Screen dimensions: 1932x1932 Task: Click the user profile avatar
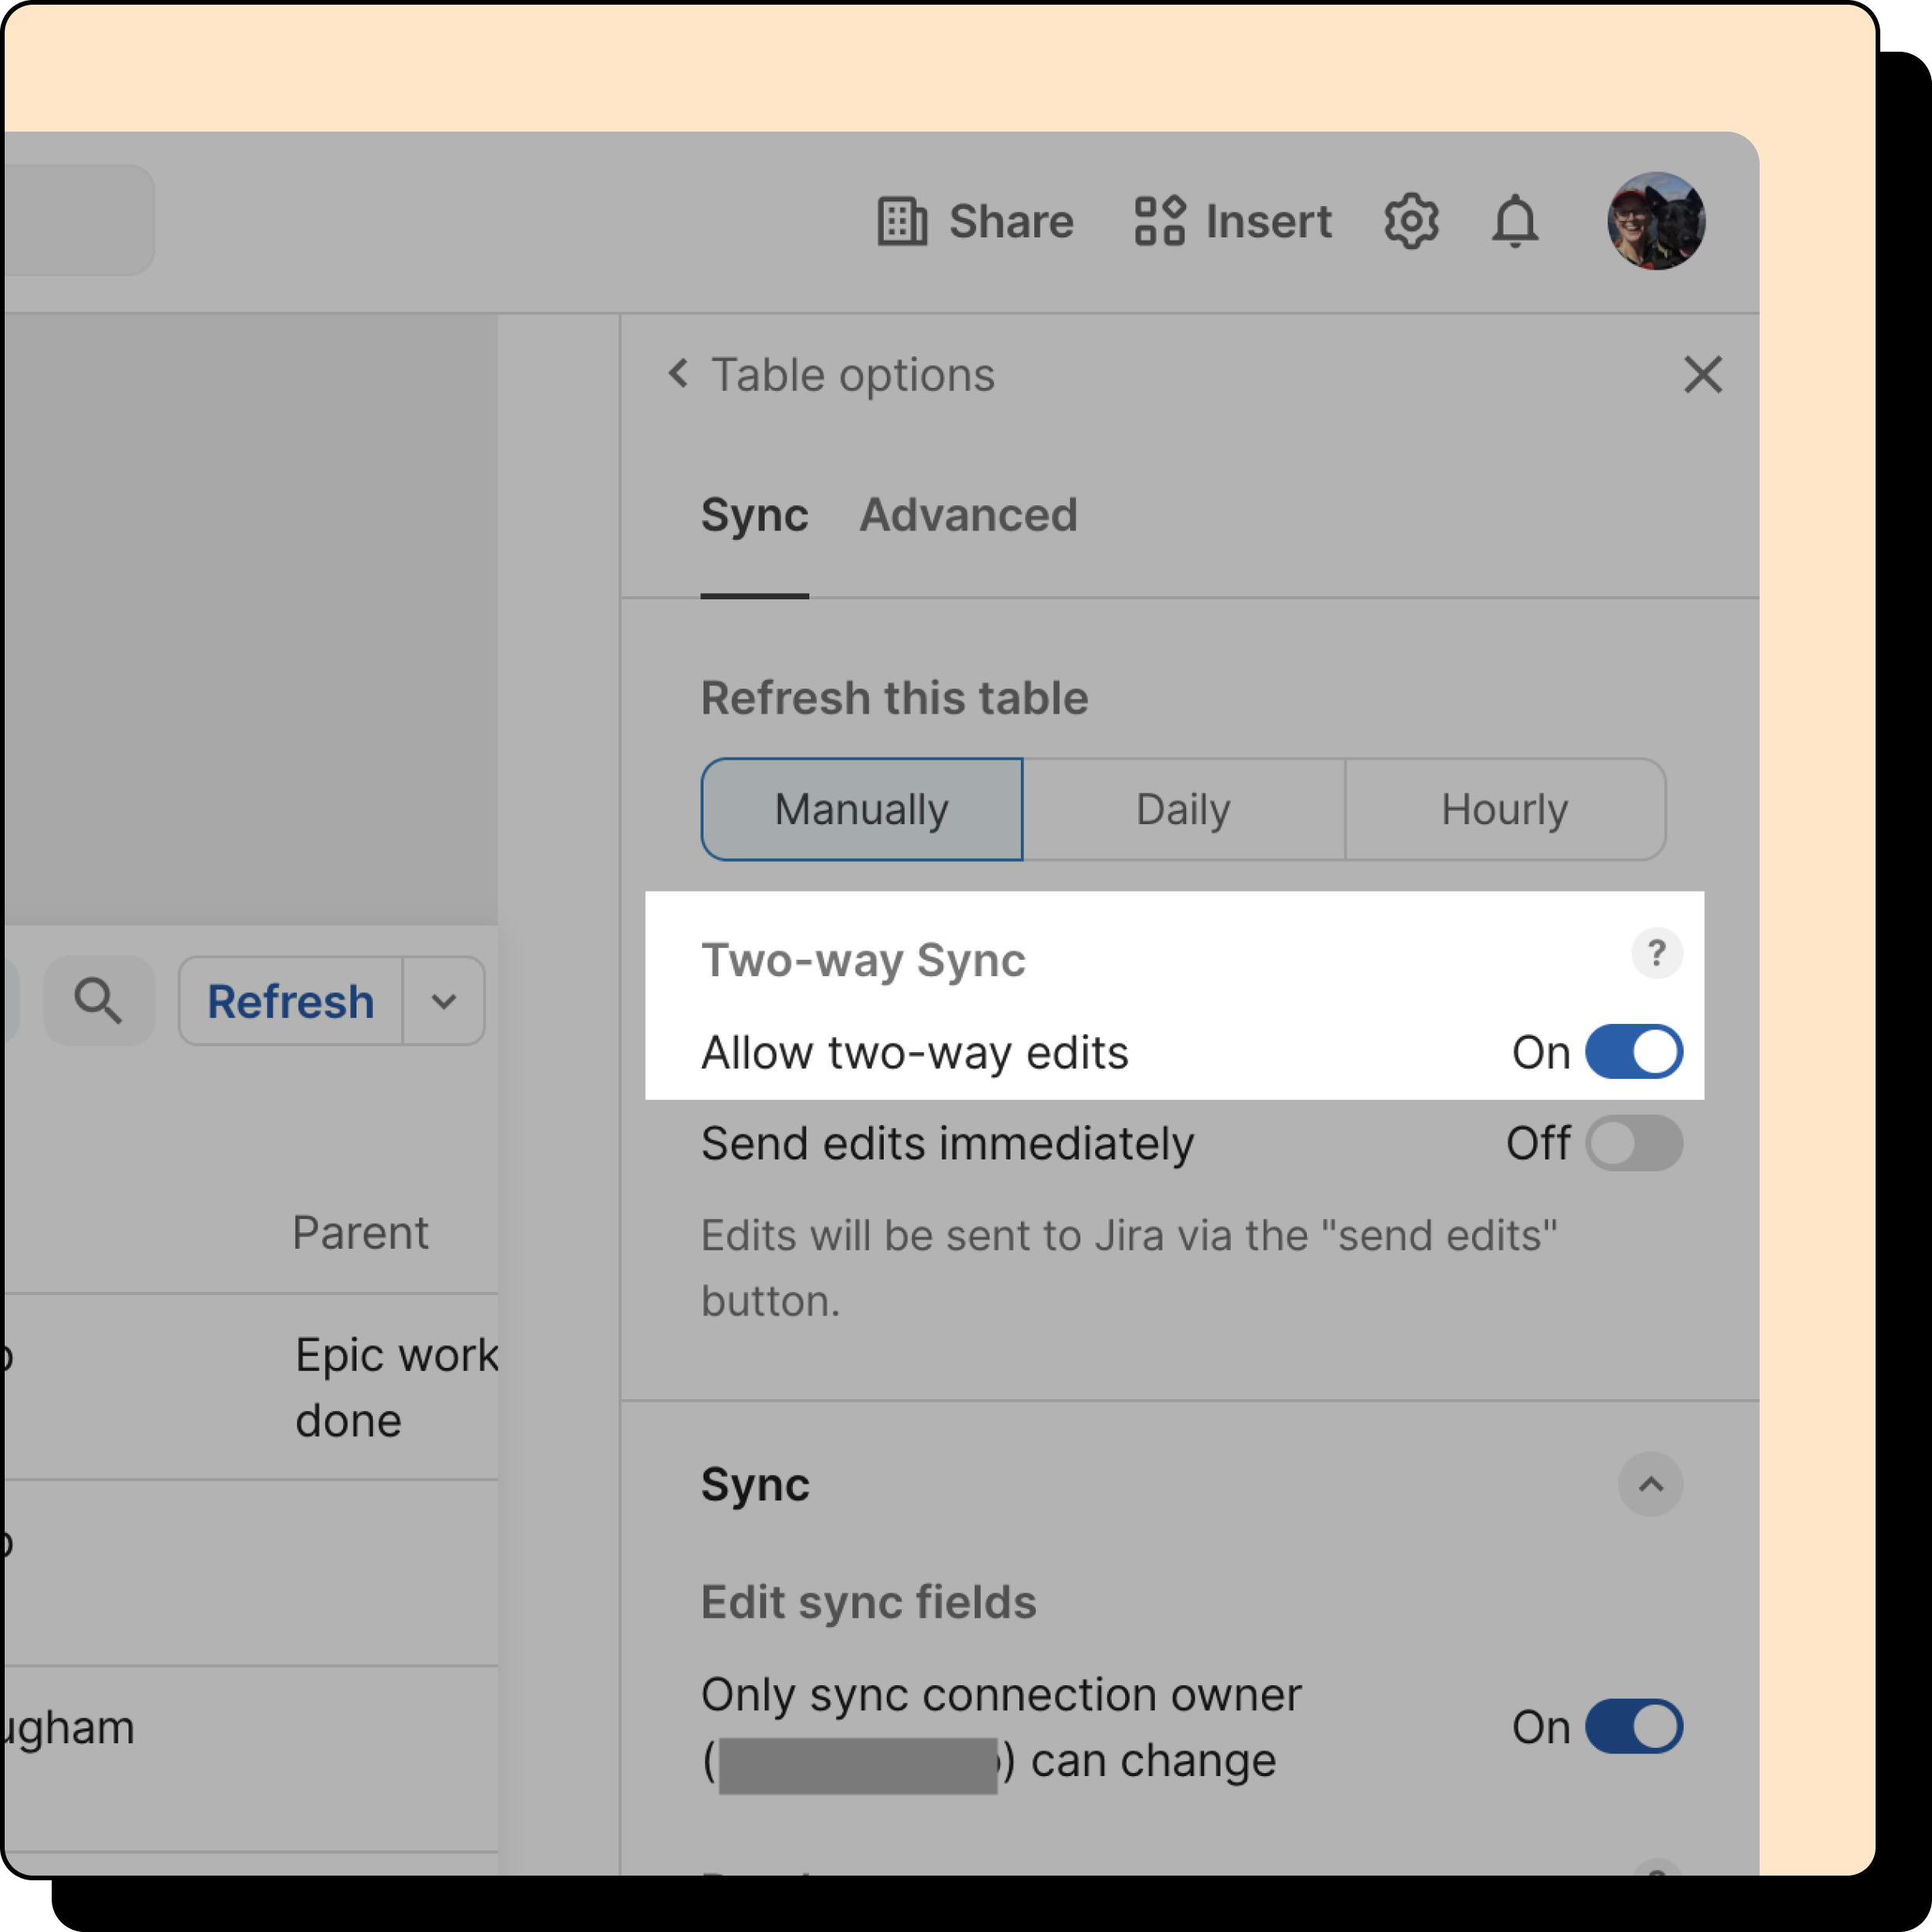coord(1656,221)
